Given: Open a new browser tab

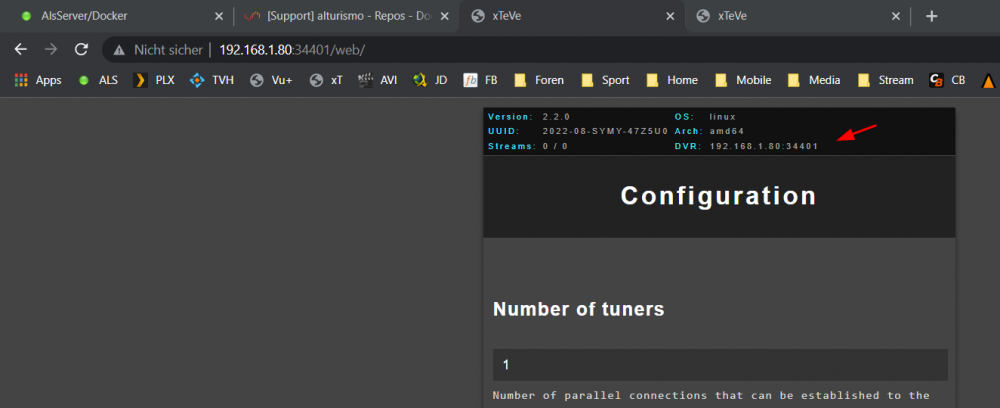Looking at the screenshot, I should pyautogui.click(x=932, y=17).
